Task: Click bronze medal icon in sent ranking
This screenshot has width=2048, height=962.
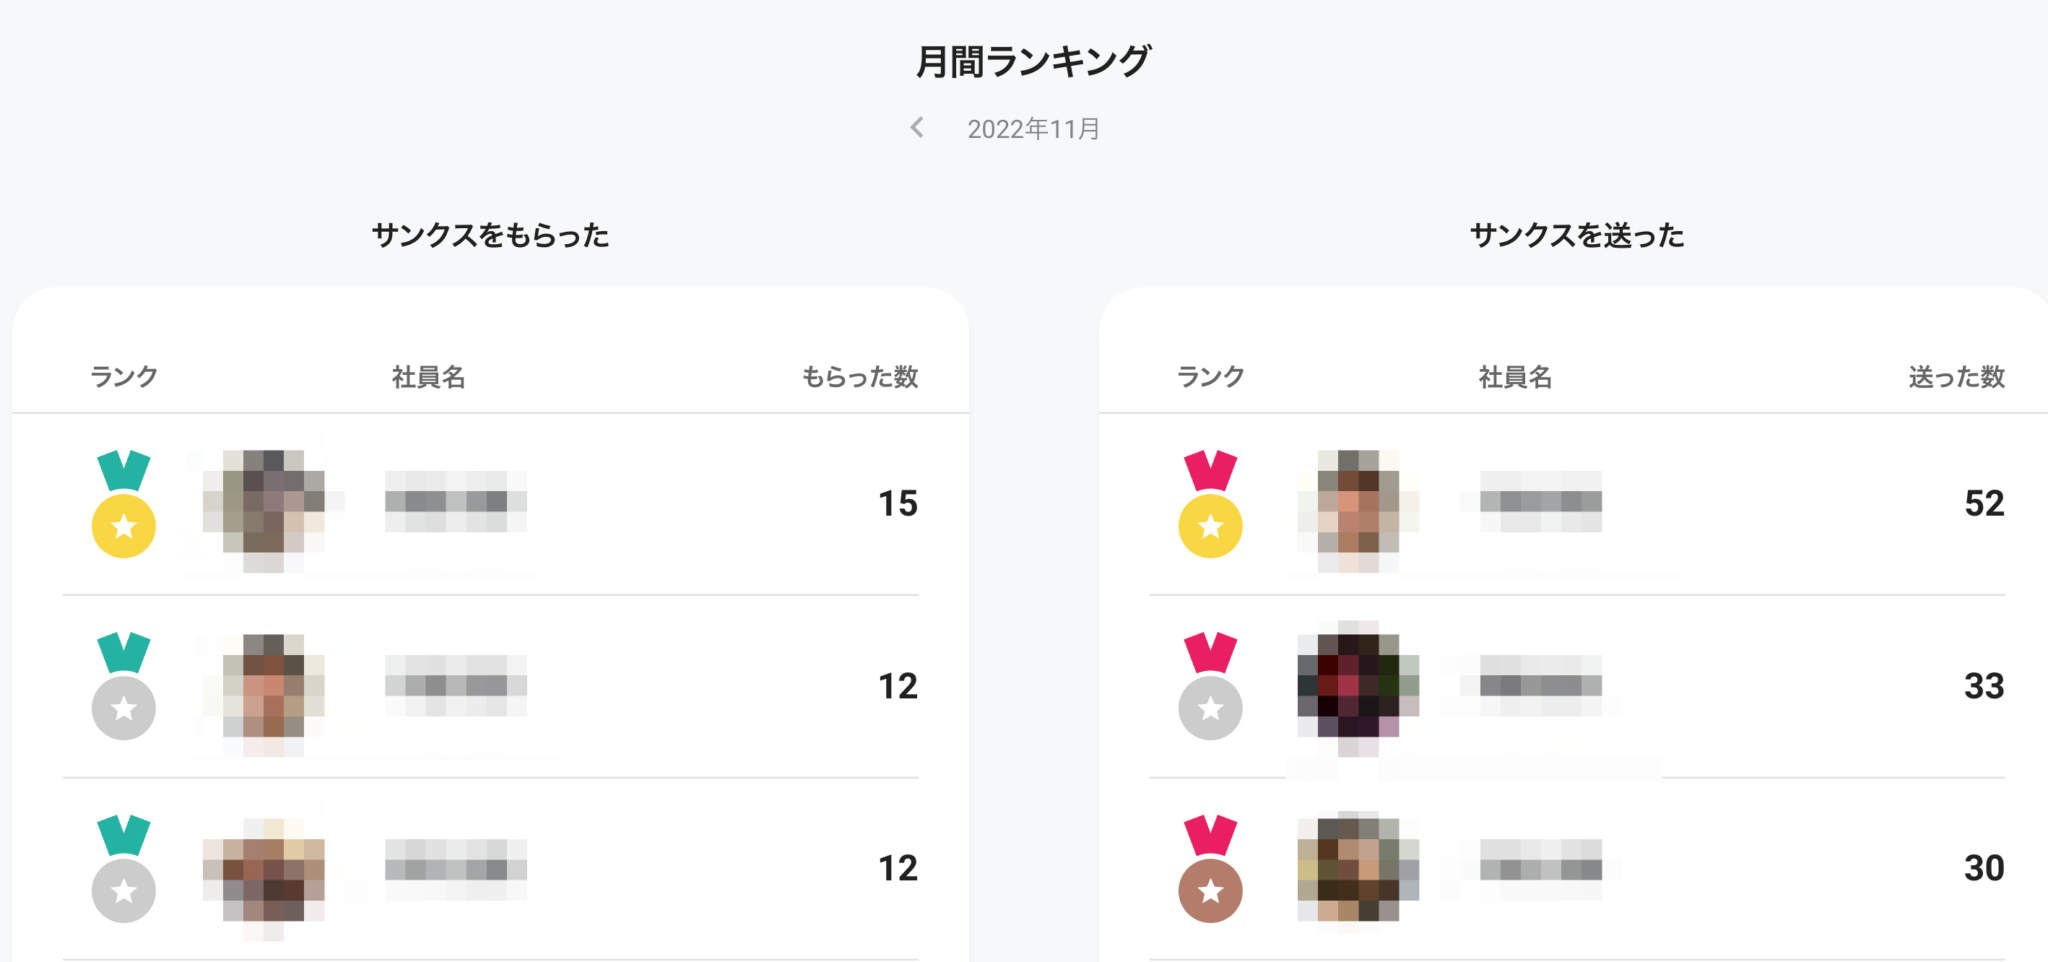Action: click(1210, 869)
